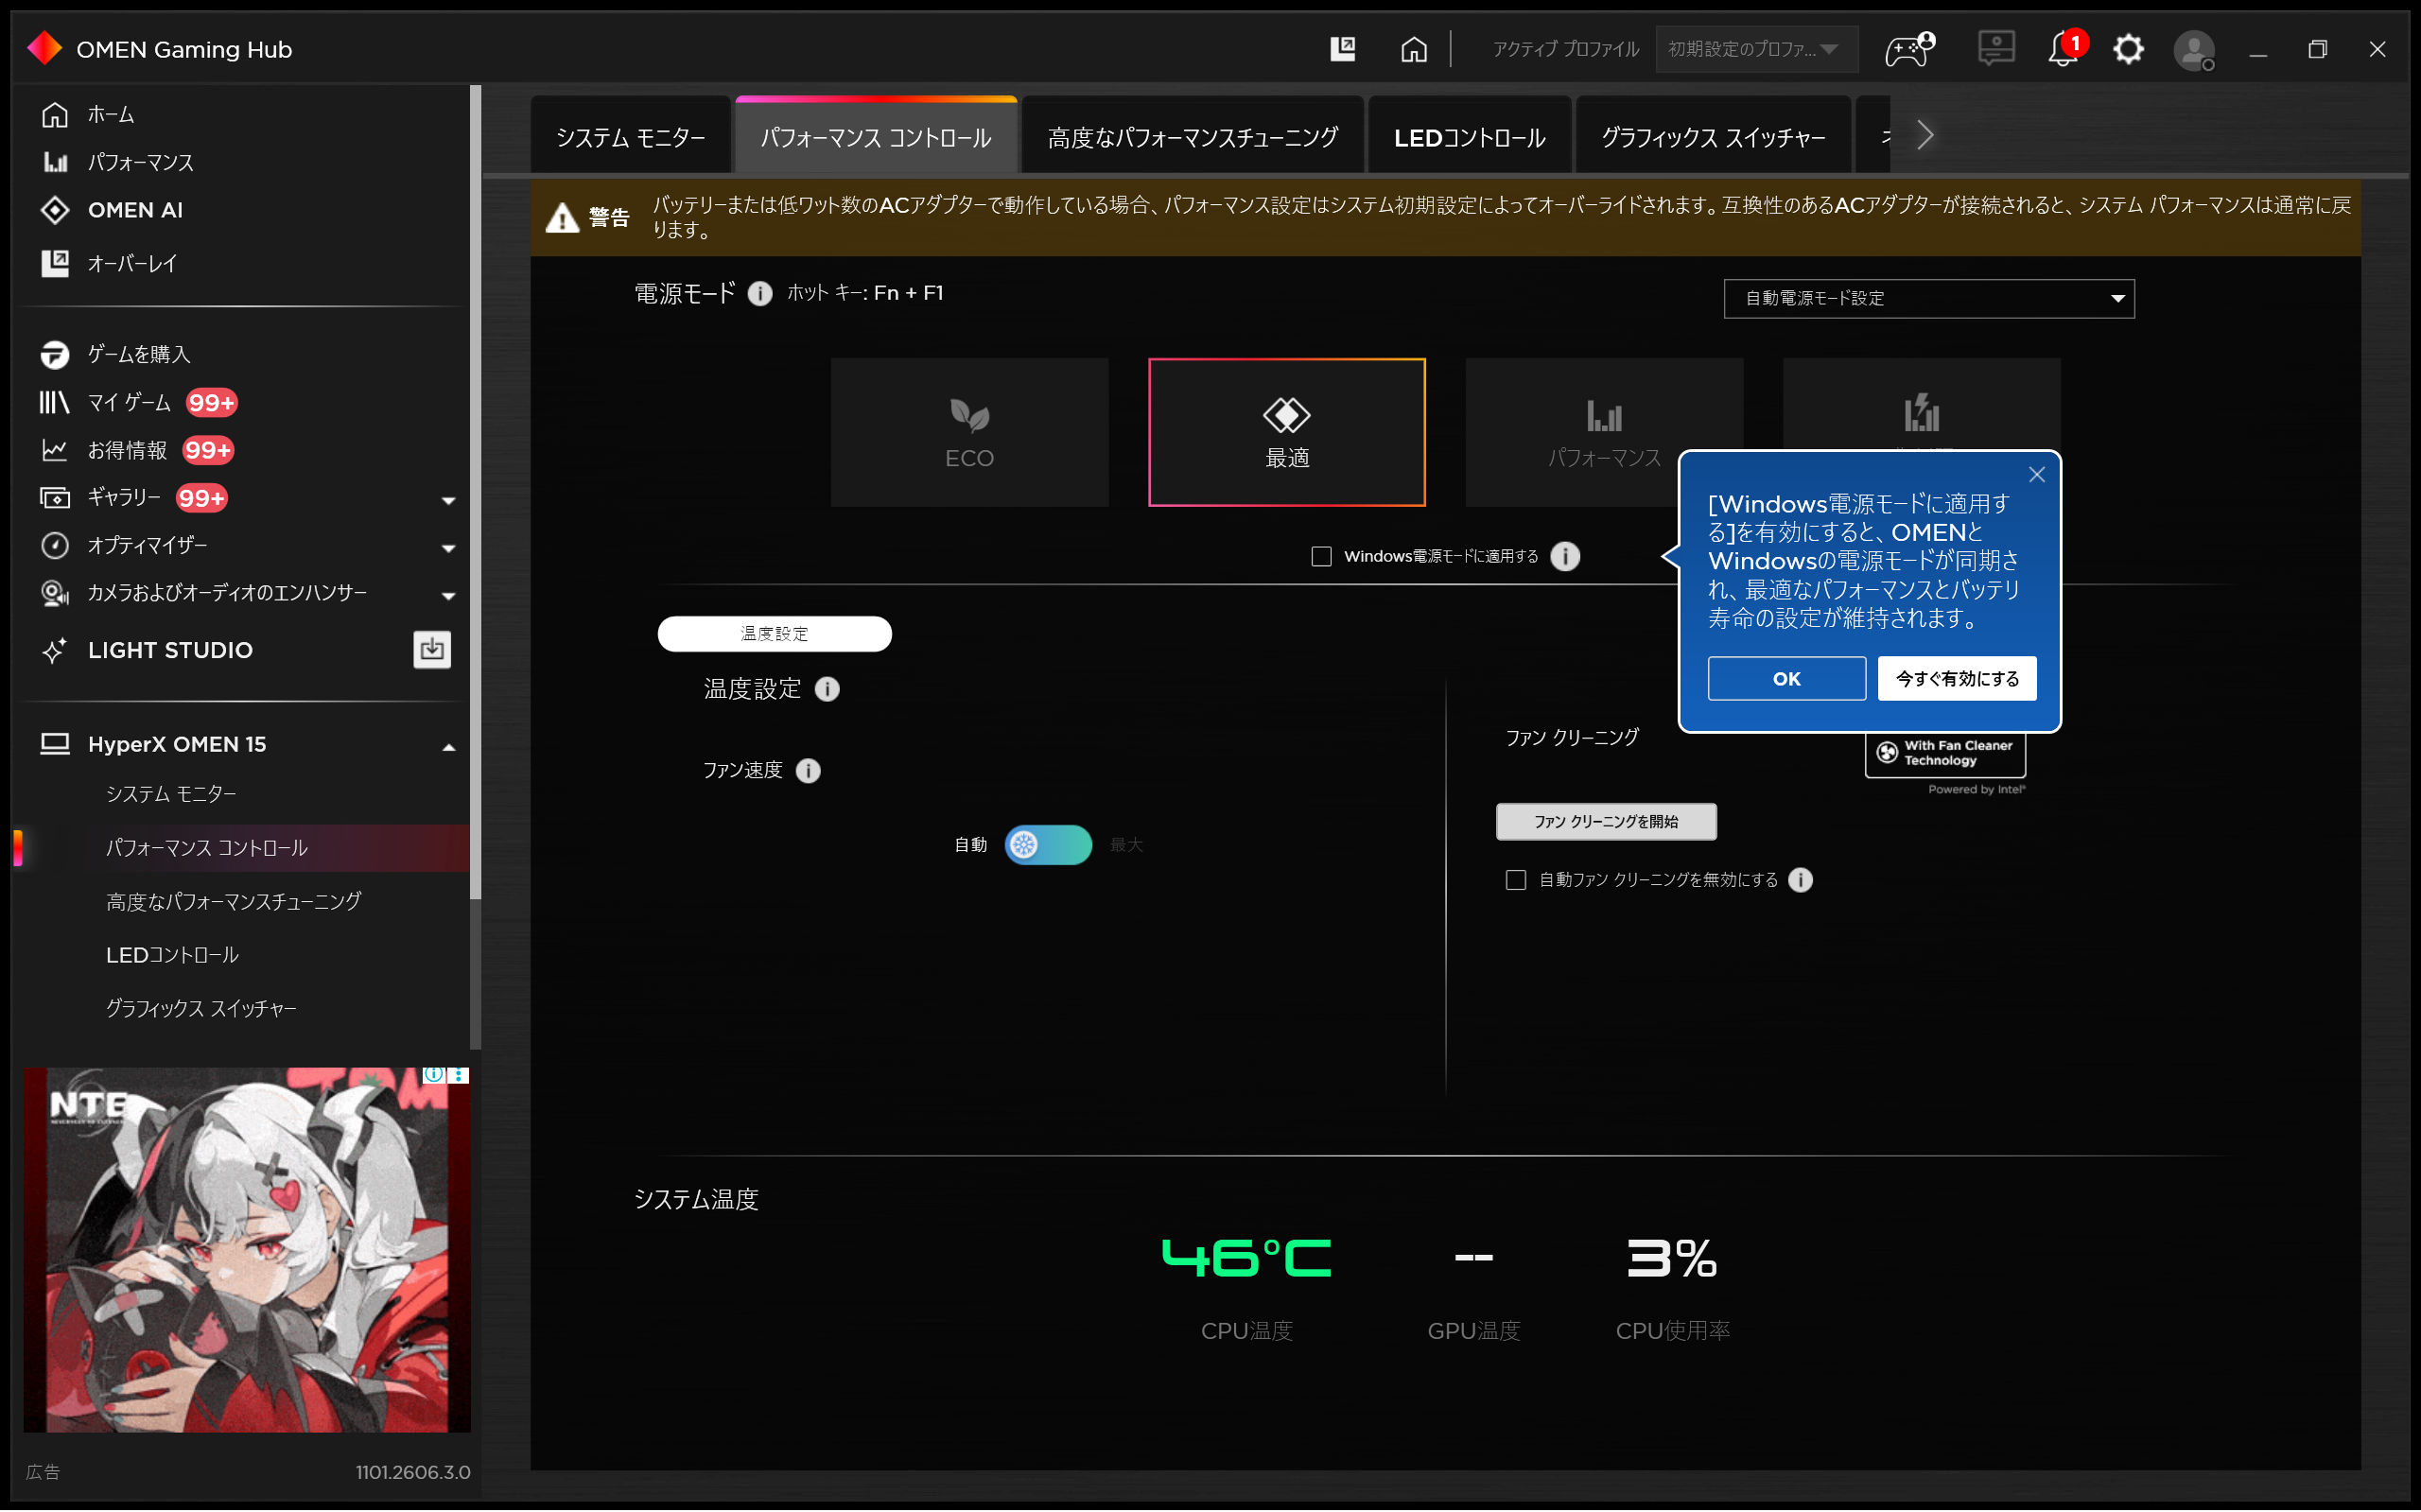Close the blue tooltip popup
2421x1512 pixels.
point(2036,475)
